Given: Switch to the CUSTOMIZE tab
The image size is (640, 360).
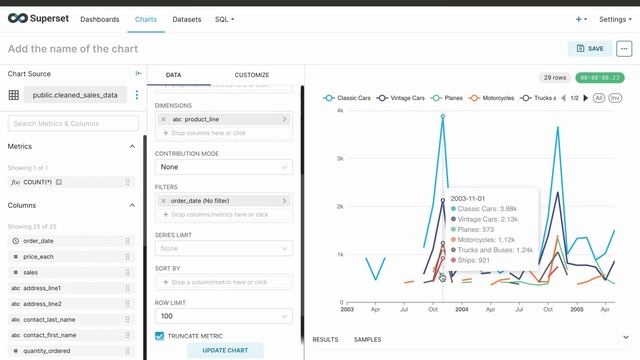Looking at the screenshot, I should click(x=252, y=75).
